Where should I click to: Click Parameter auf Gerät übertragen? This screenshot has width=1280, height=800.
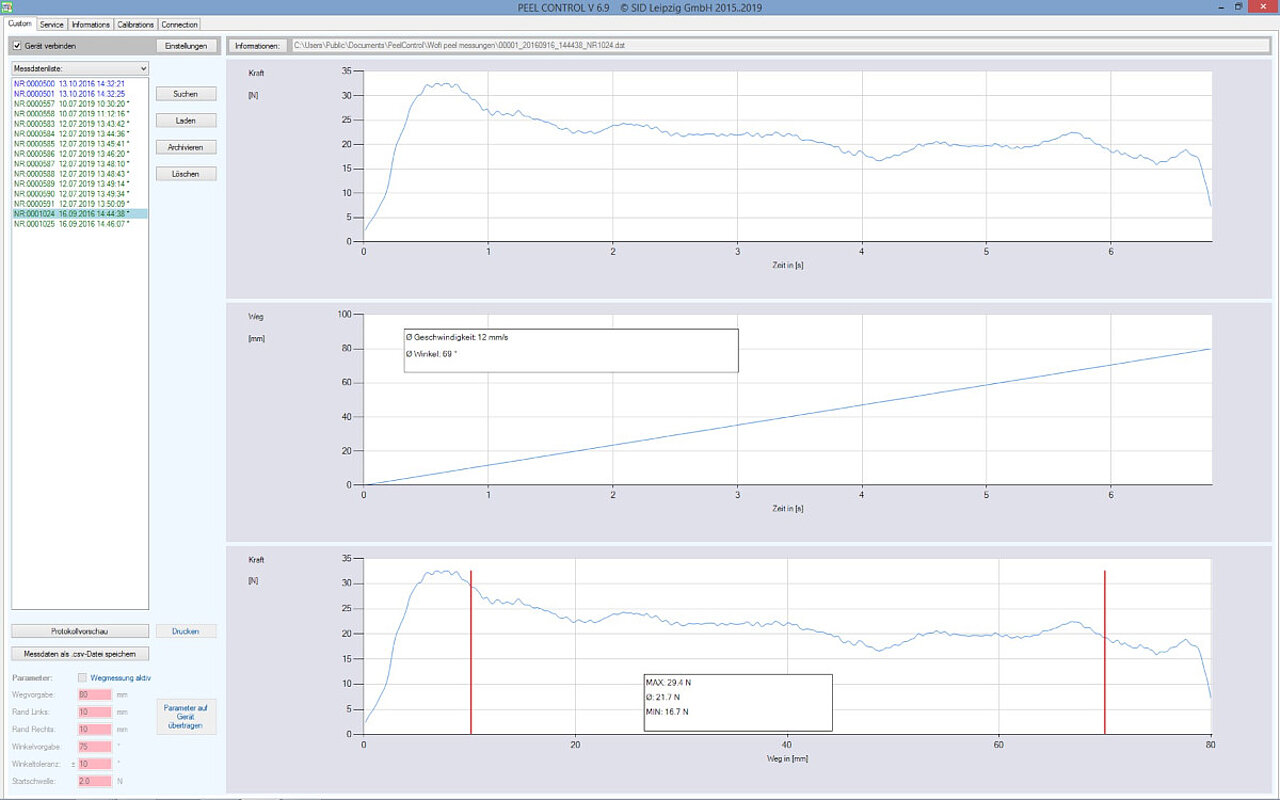(x=186, y=717)
